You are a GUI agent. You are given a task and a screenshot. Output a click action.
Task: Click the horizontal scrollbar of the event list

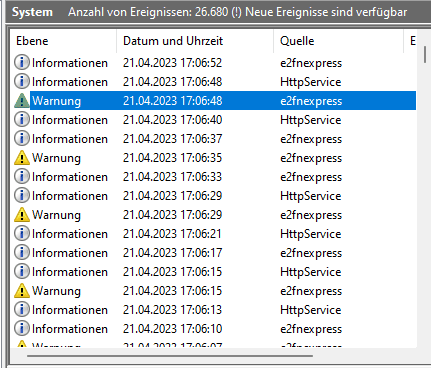[x=170, y=356]
